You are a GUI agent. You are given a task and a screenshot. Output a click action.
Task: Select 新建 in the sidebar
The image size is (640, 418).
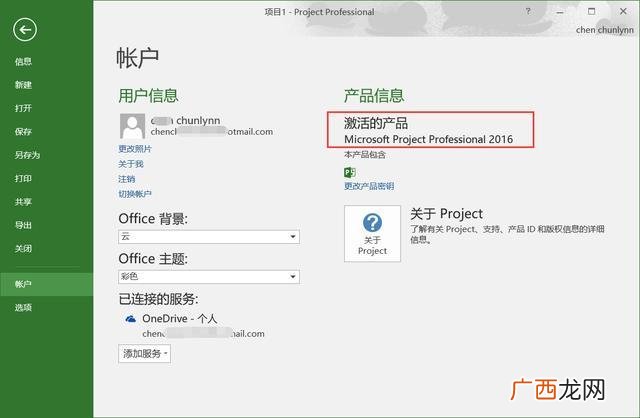point(23,85)
